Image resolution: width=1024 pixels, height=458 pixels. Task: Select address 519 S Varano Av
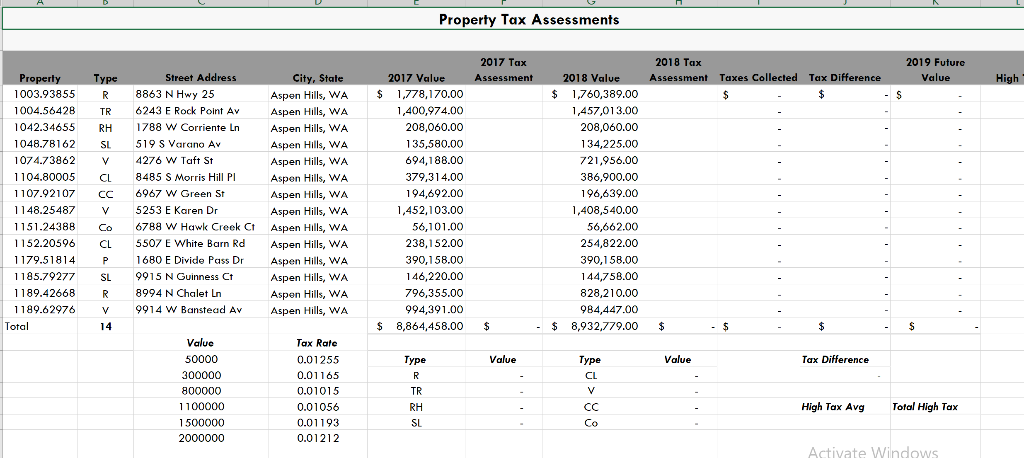point(178,144)
